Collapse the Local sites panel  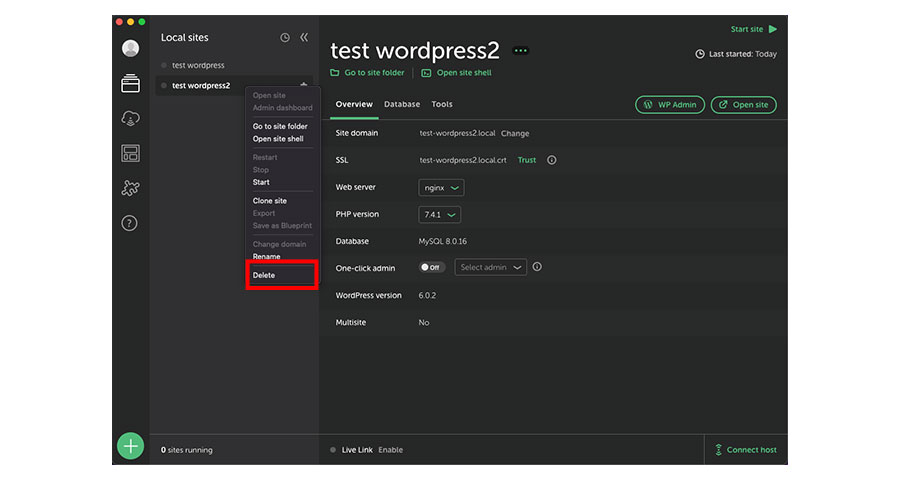click(x=304, y=38)
